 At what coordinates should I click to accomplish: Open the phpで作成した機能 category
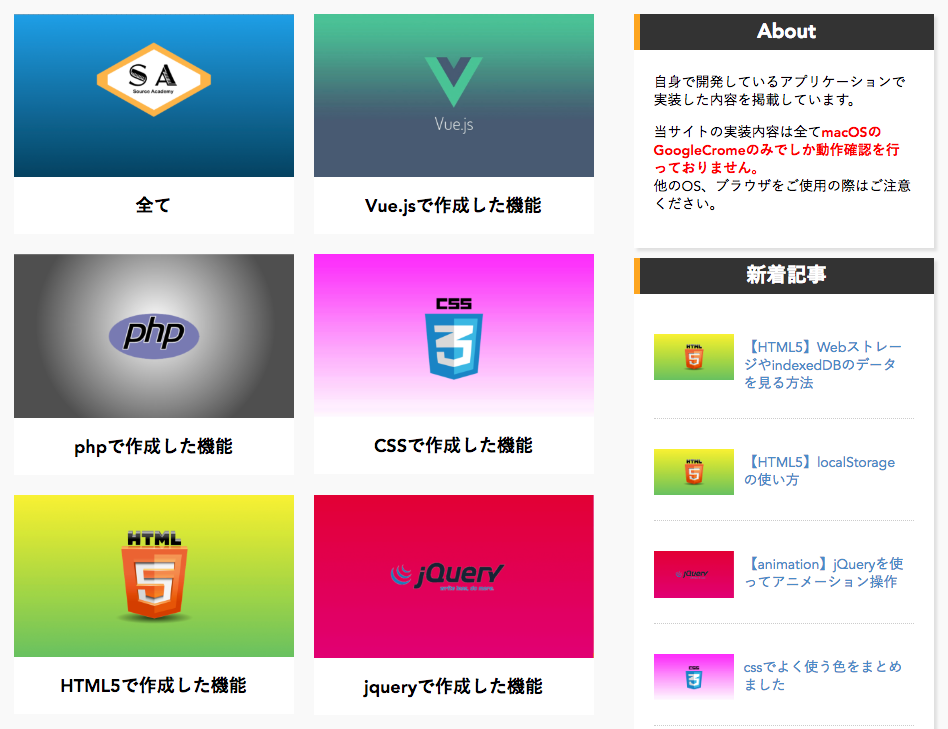pyautogui.click(x=153, y=446)
